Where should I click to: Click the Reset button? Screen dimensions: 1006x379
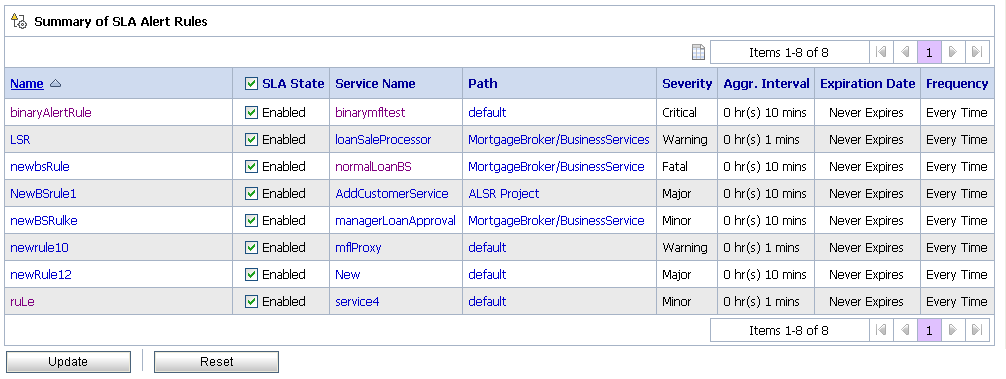click(216, 362)
